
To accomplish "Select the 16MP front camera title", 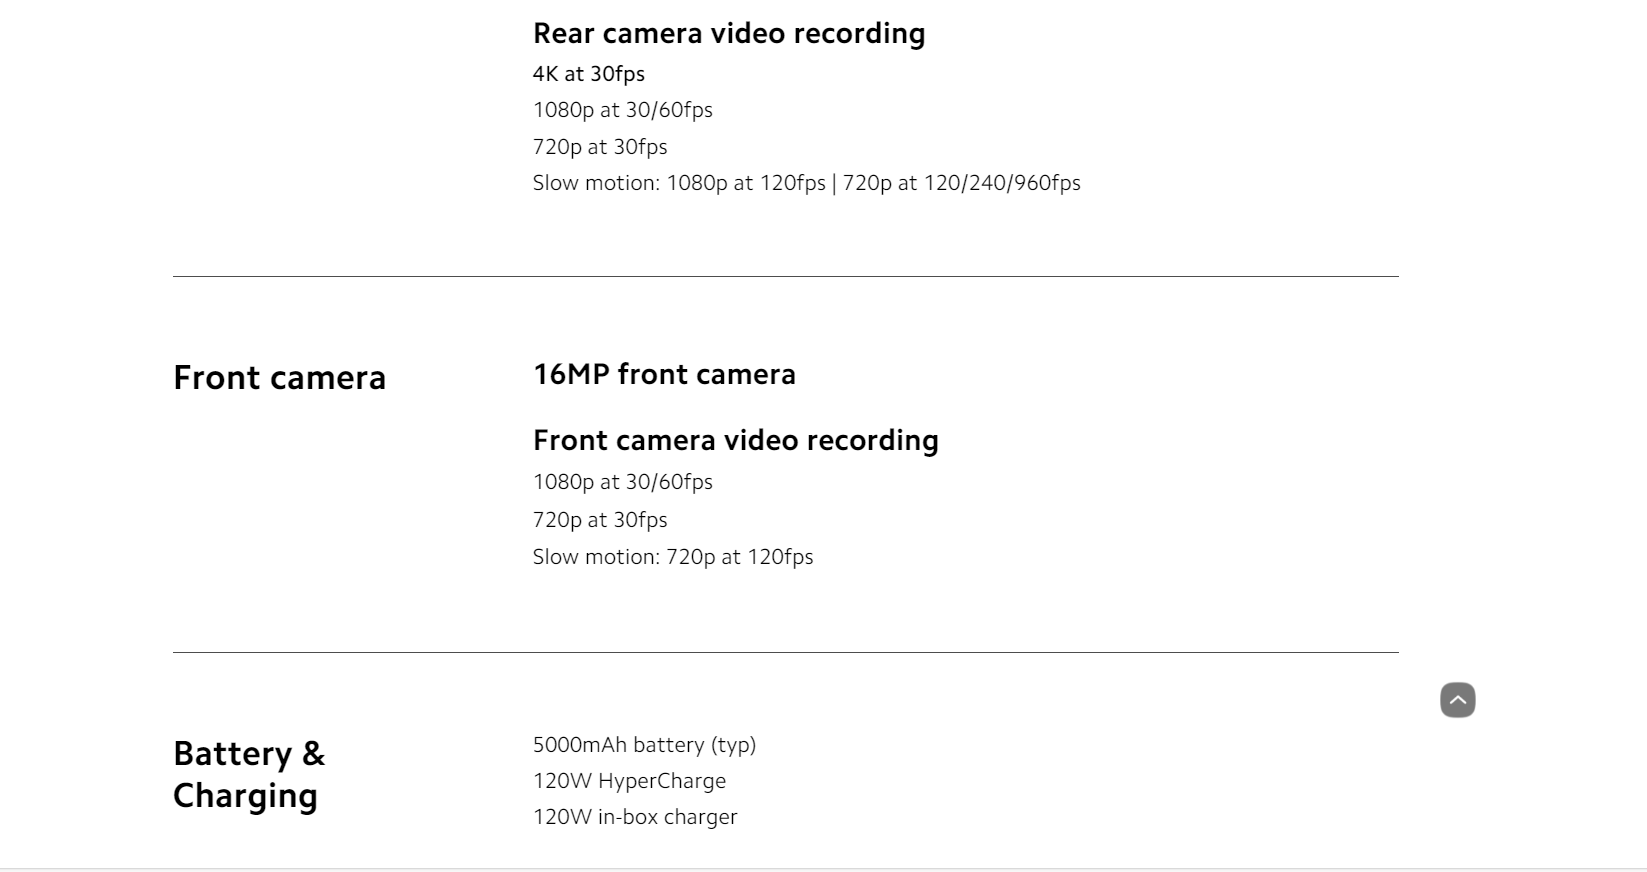I will (664, 374).
